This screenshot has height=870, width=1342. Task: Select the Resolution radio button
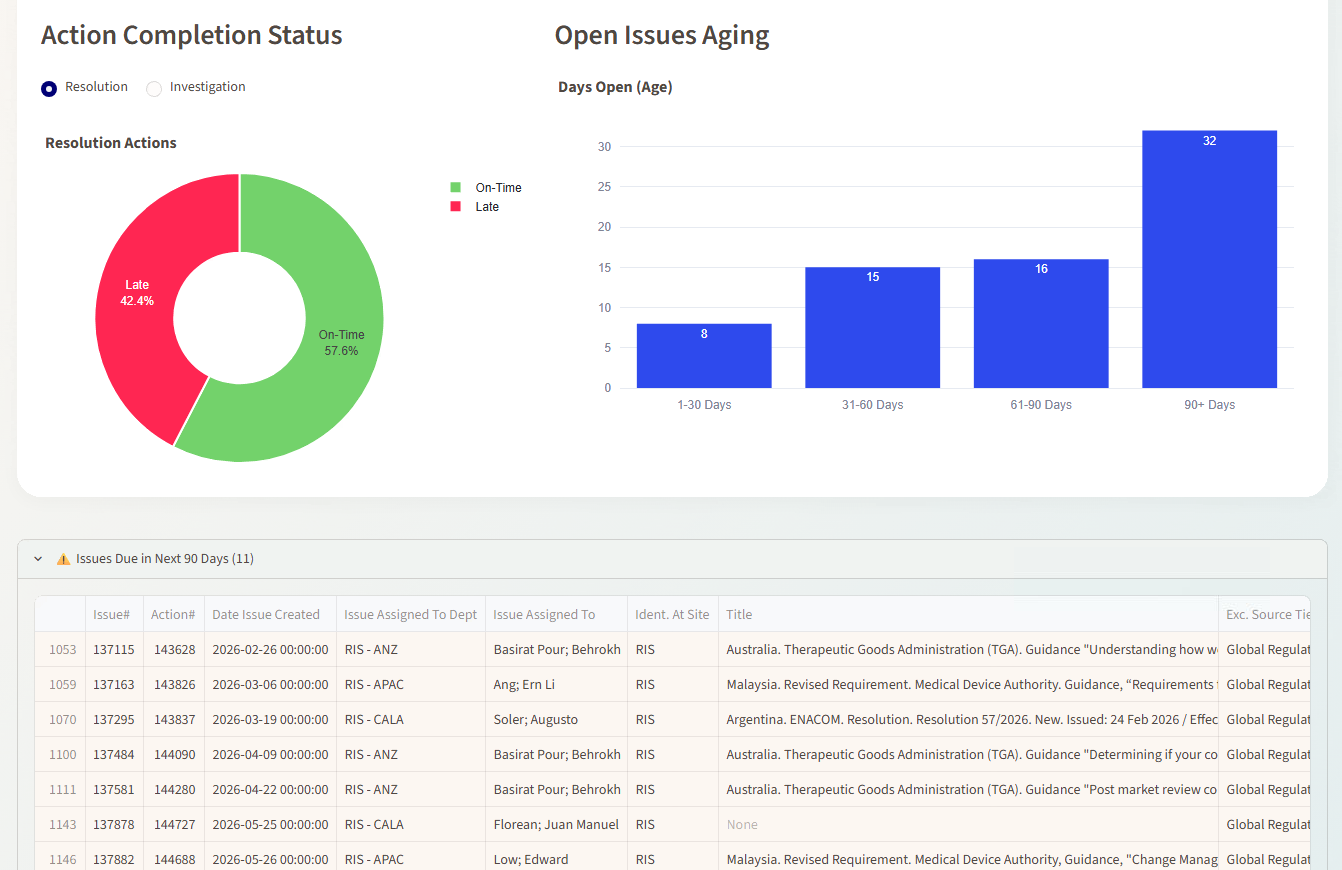pos(49,89)
